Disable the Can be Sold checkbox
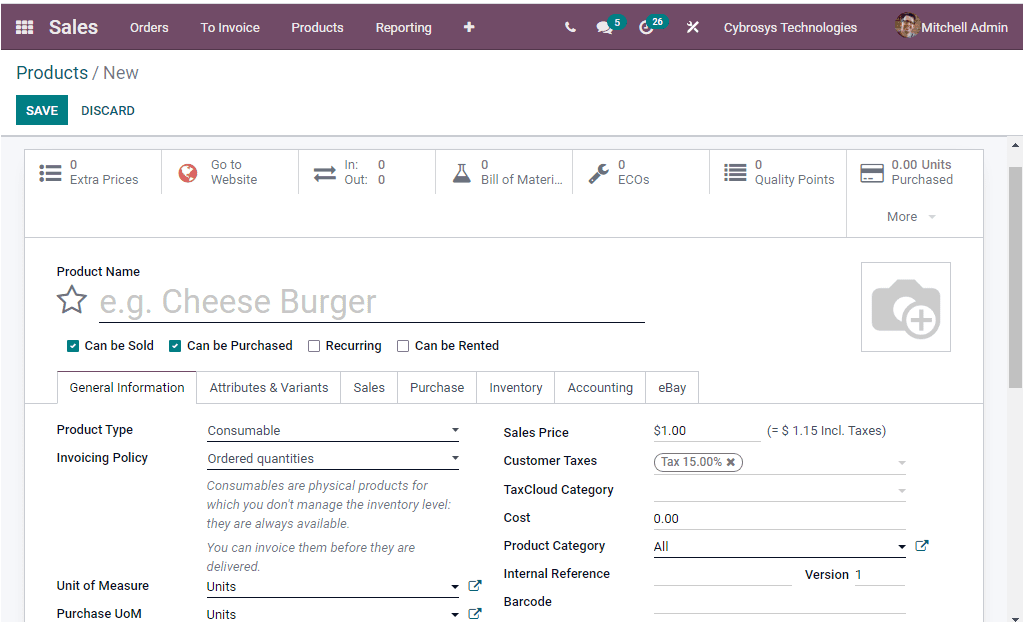The image size is (1024, 623). (72, 345)
